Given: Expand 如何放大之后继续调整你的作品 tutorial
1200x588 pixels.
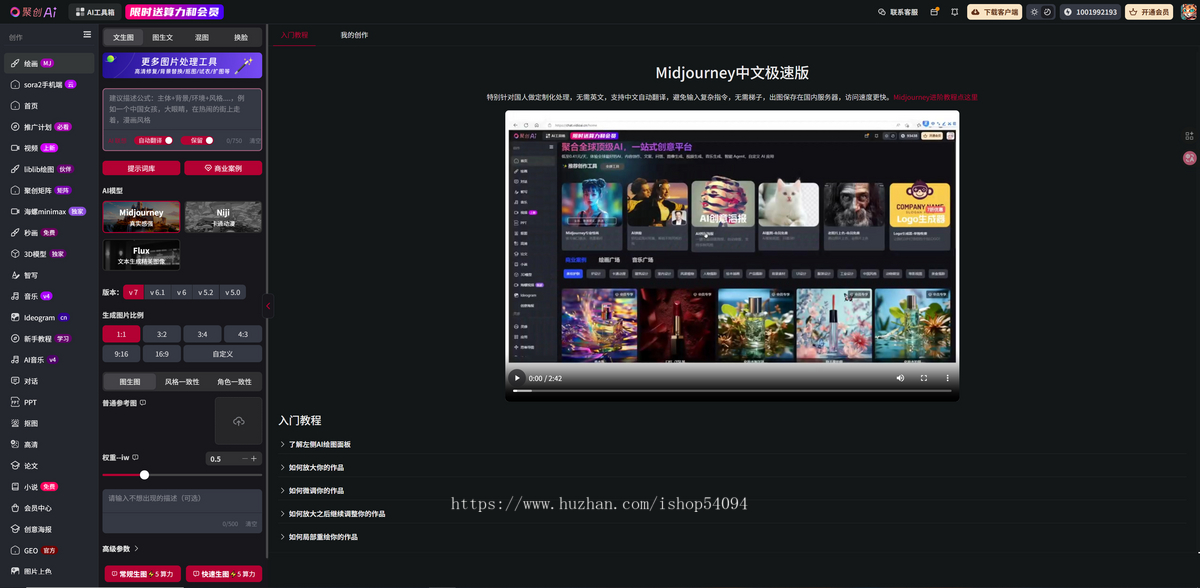Looking at the screenshot, I should coord(331,514).
